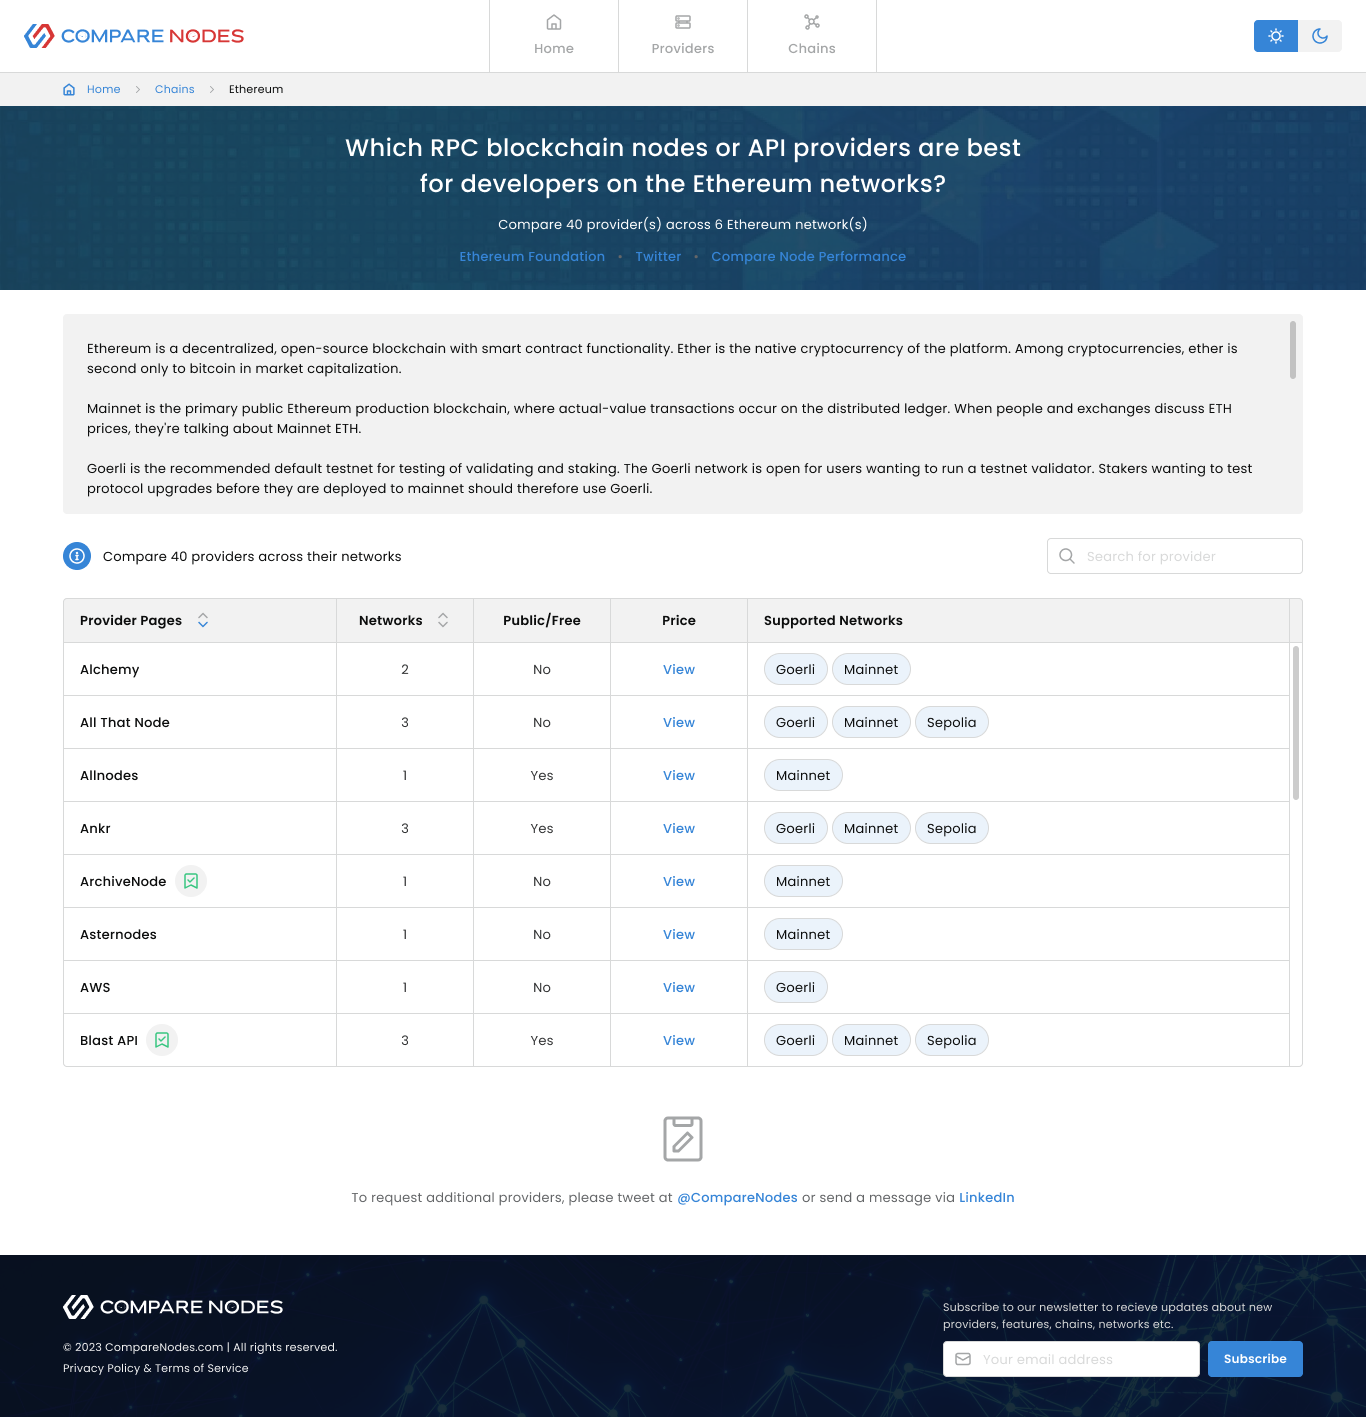Open the Blast API provider page
The width and height of the screenshot is (1366, 1417).
(109, 1040)
